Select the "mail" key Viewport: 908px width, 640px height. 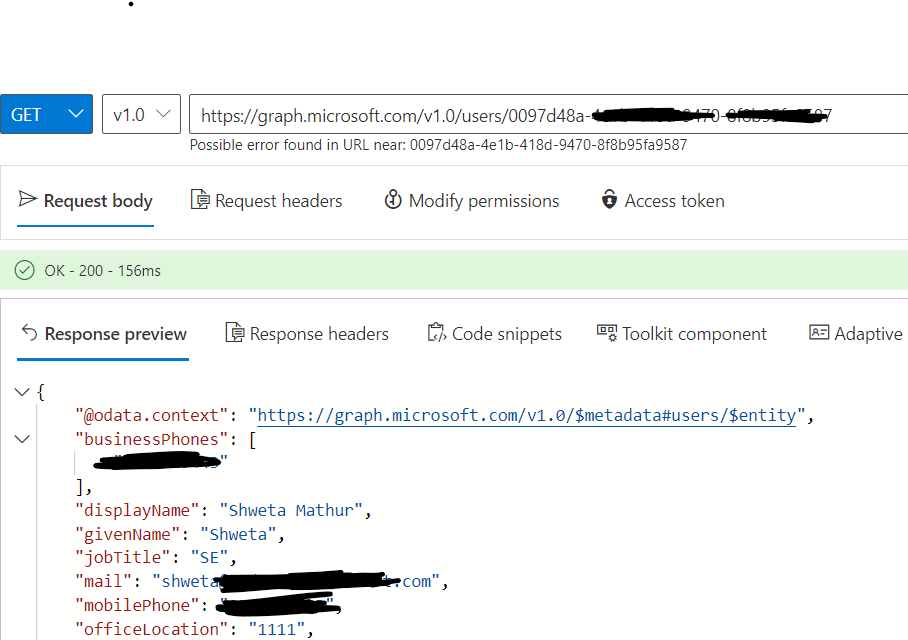click(x=104, y=581)
